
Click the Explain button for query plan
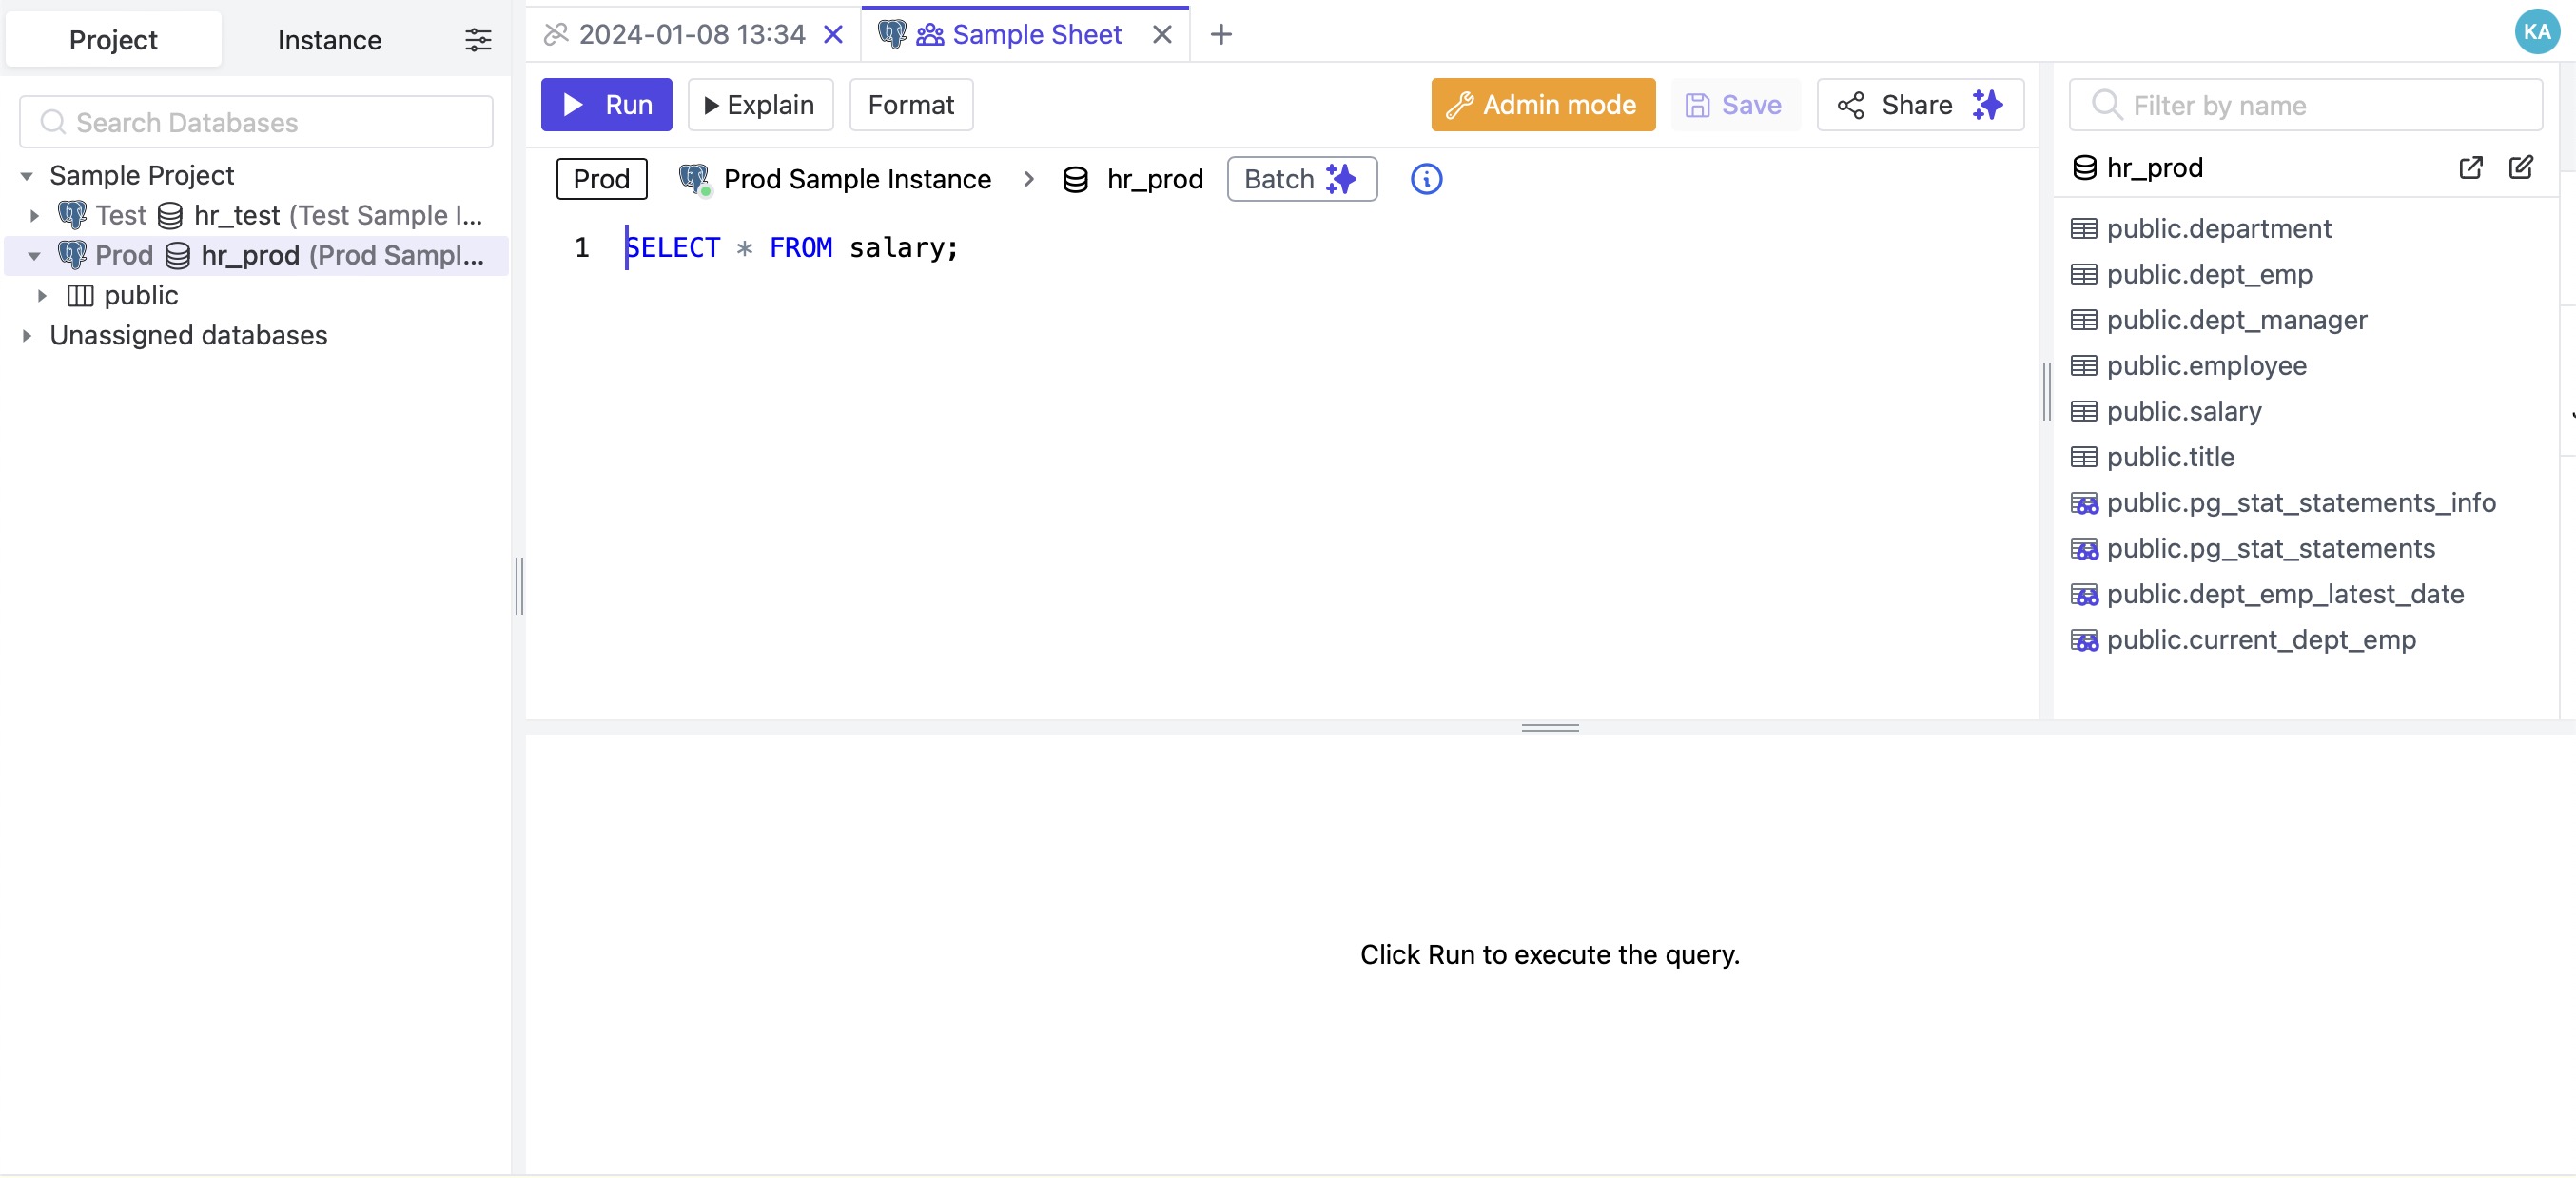pyautogui.click(x=757, y=104)
